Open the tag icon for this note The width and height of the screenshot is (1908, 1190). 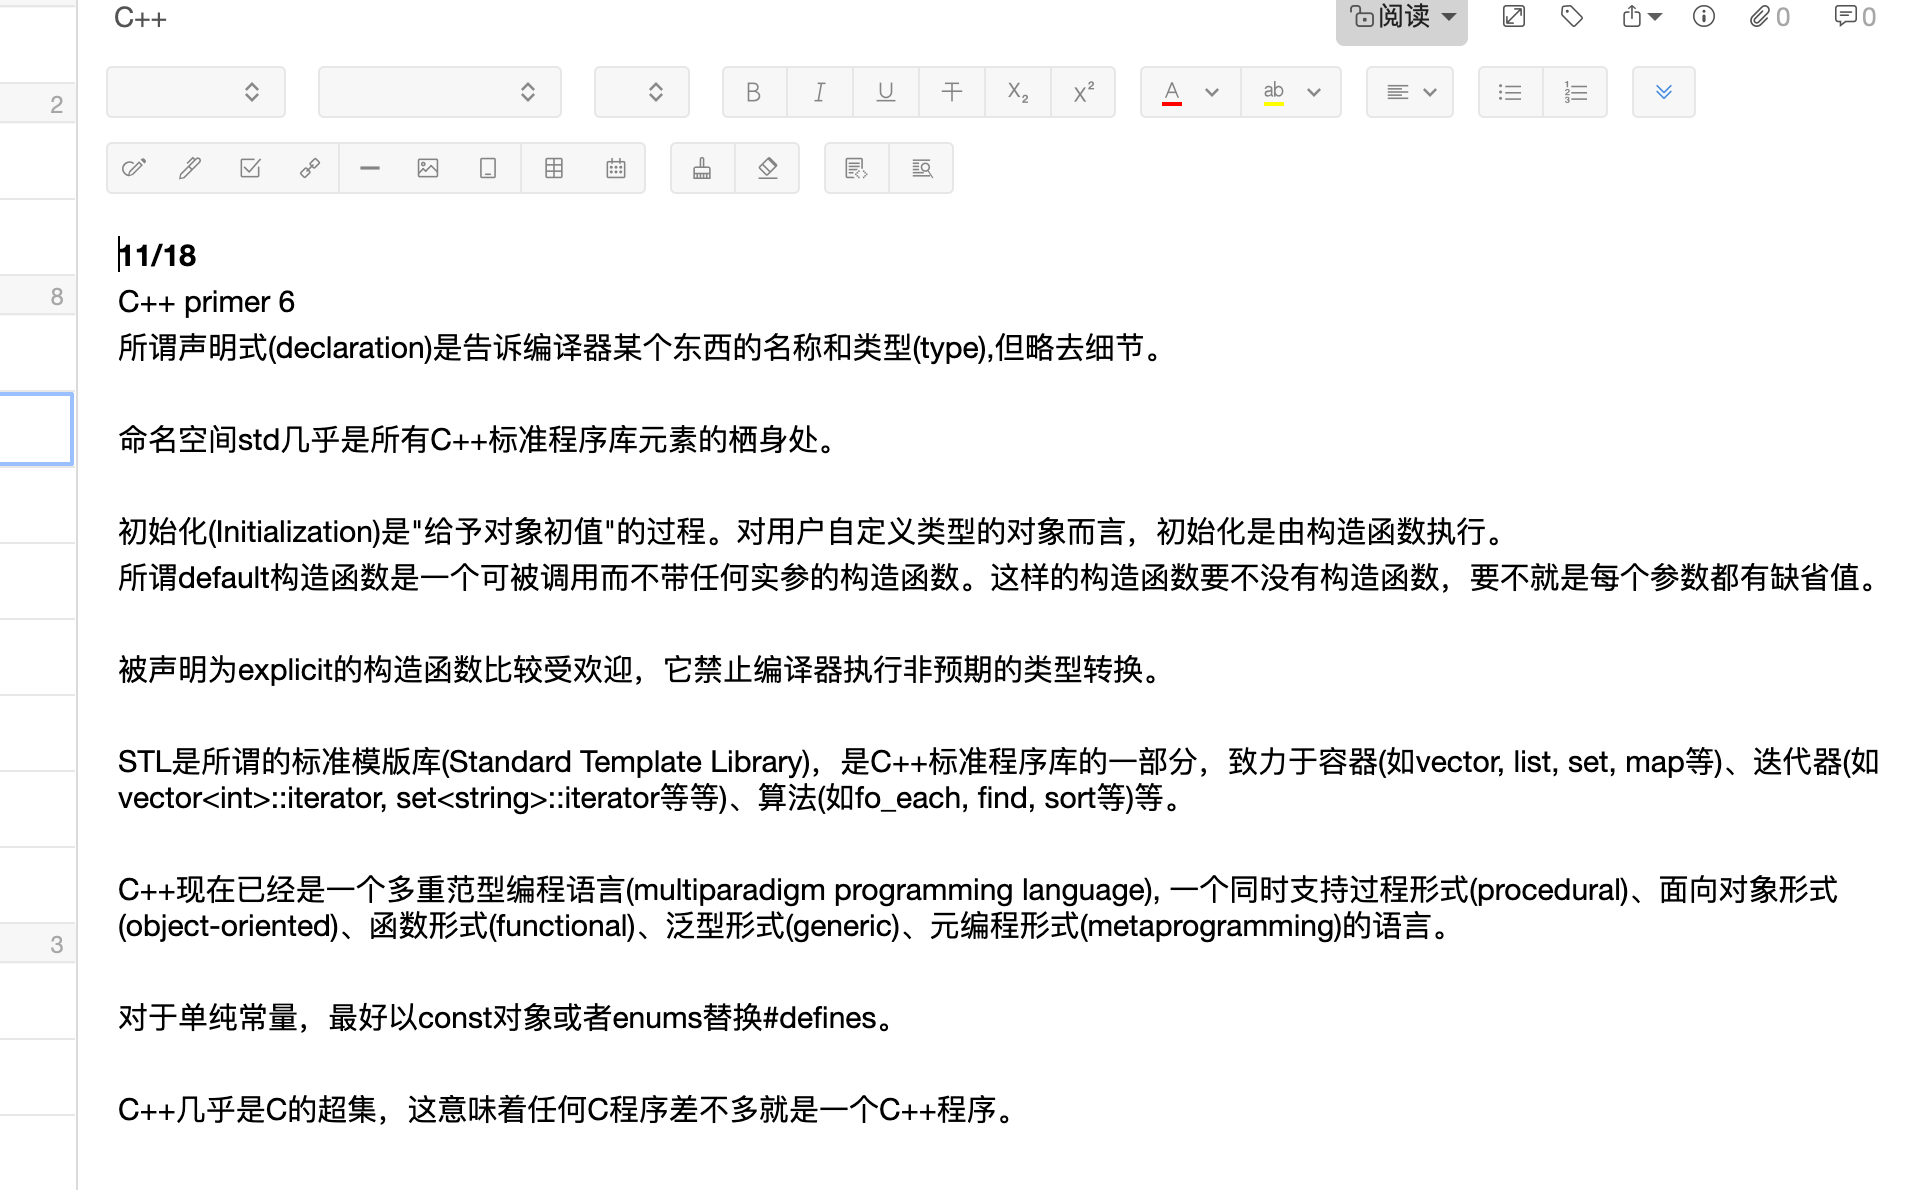pos(1570,17)
